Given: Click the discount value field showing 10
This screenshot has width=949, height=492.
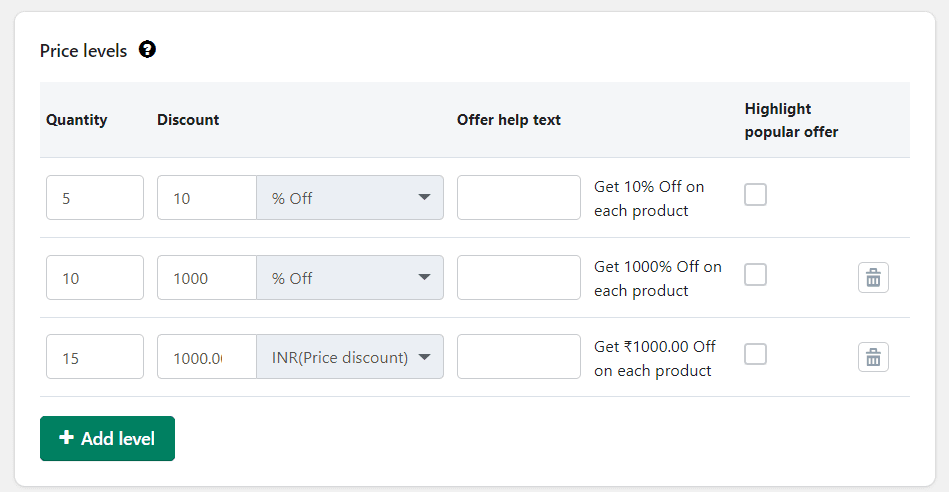Looking at the screenshot, I should (x=207, y=198).
